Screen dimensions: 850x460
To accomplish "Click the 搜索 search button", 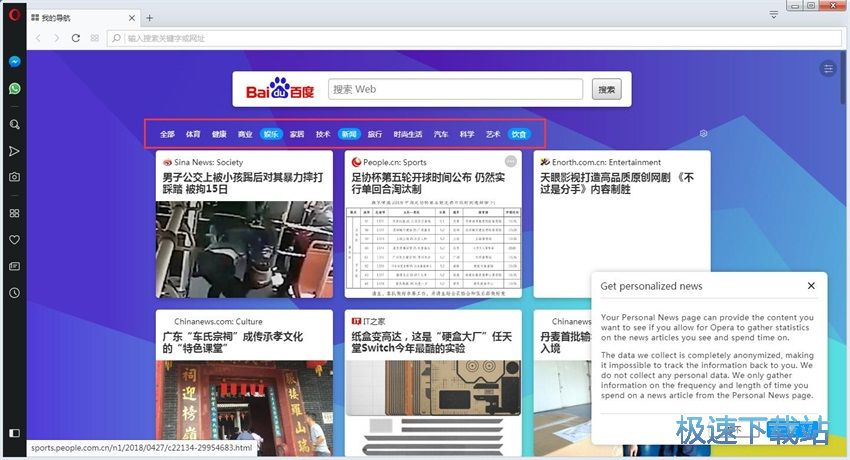I will pos(607,89).
